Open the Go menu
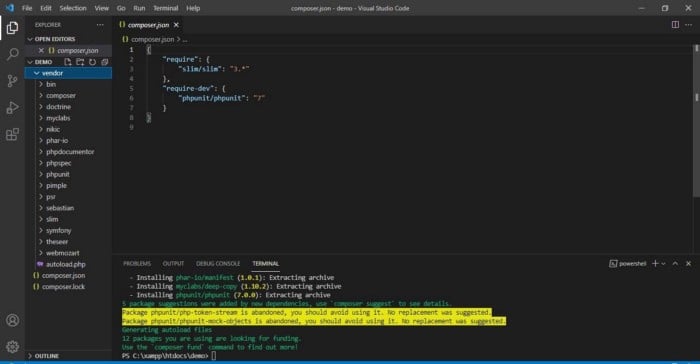 point(121,8)
